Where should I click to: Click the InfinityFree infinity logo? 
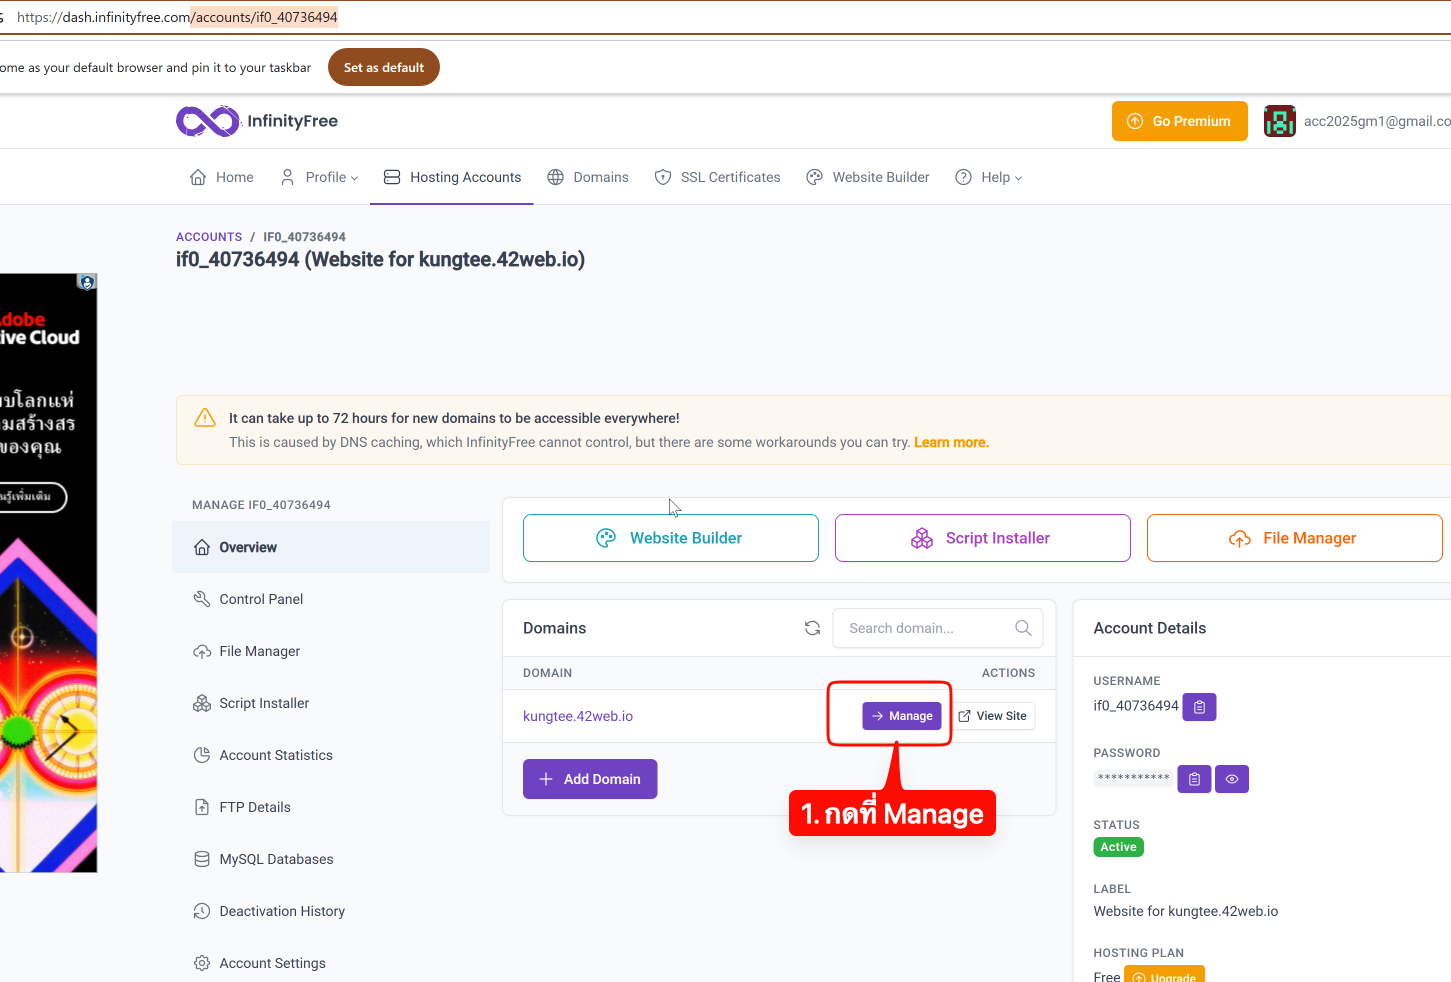coord(208,121)
